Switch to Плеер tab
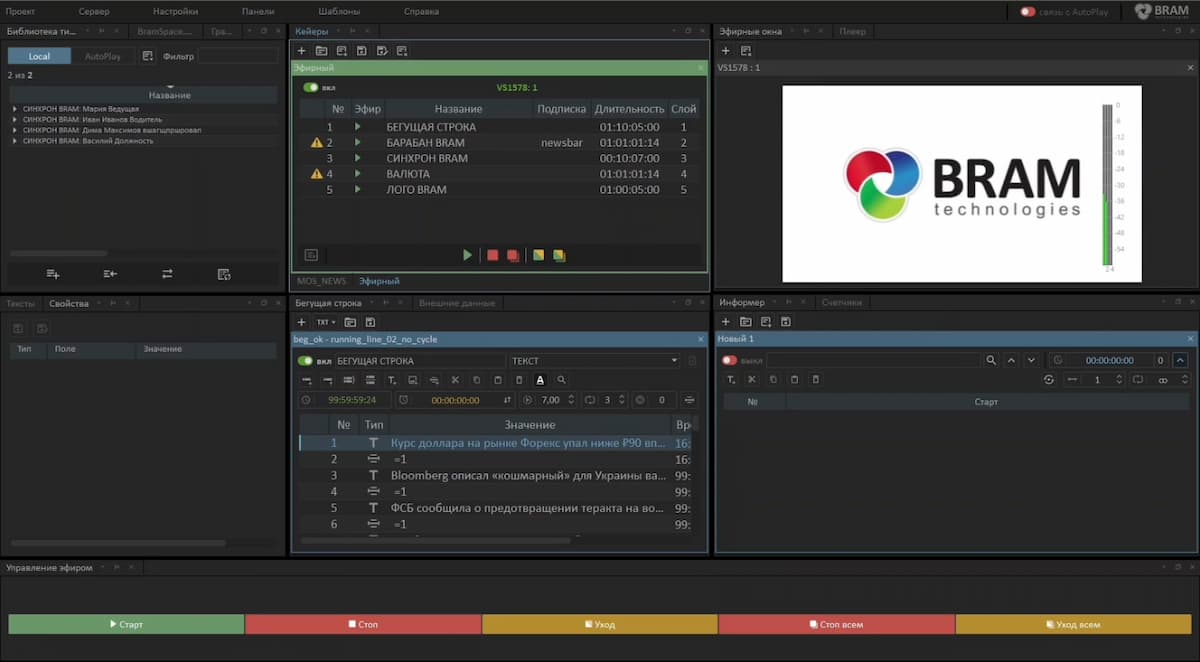This screenshot has width=1200, height=662. click(x=853, y=31)
